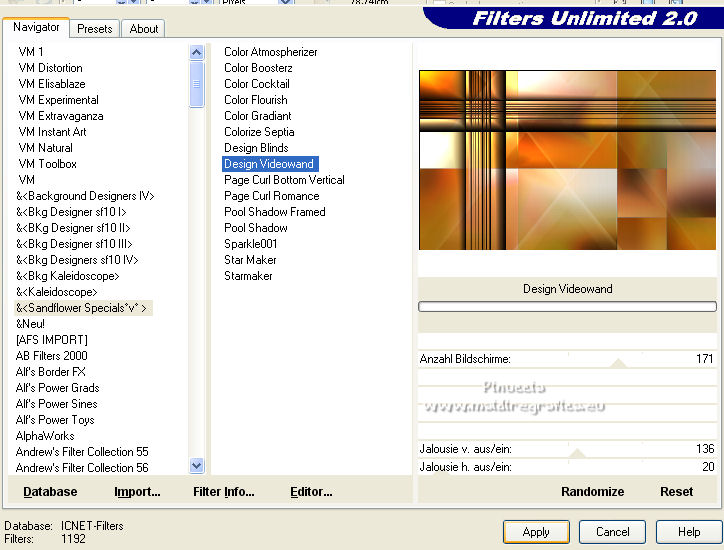Select [AFS IMPORT] category

pos(51,340)
